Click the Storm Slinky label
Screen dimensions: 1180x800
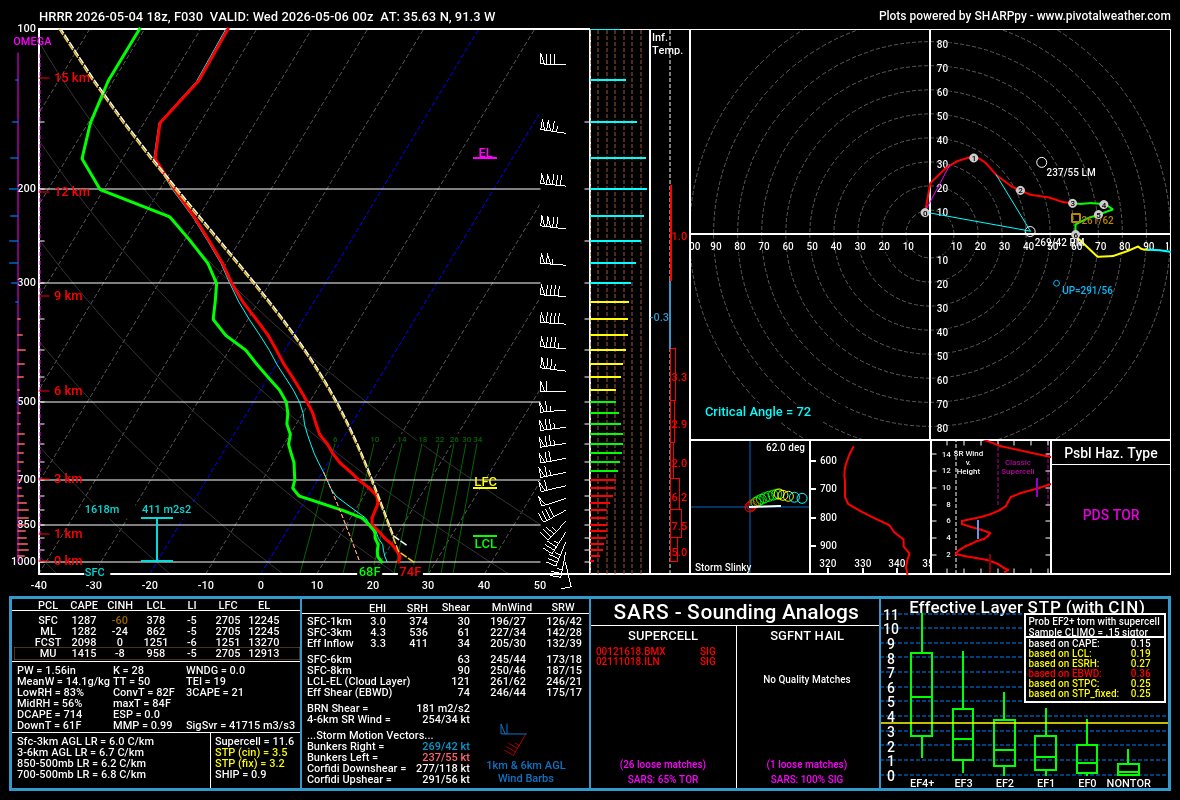click(722, 567)
